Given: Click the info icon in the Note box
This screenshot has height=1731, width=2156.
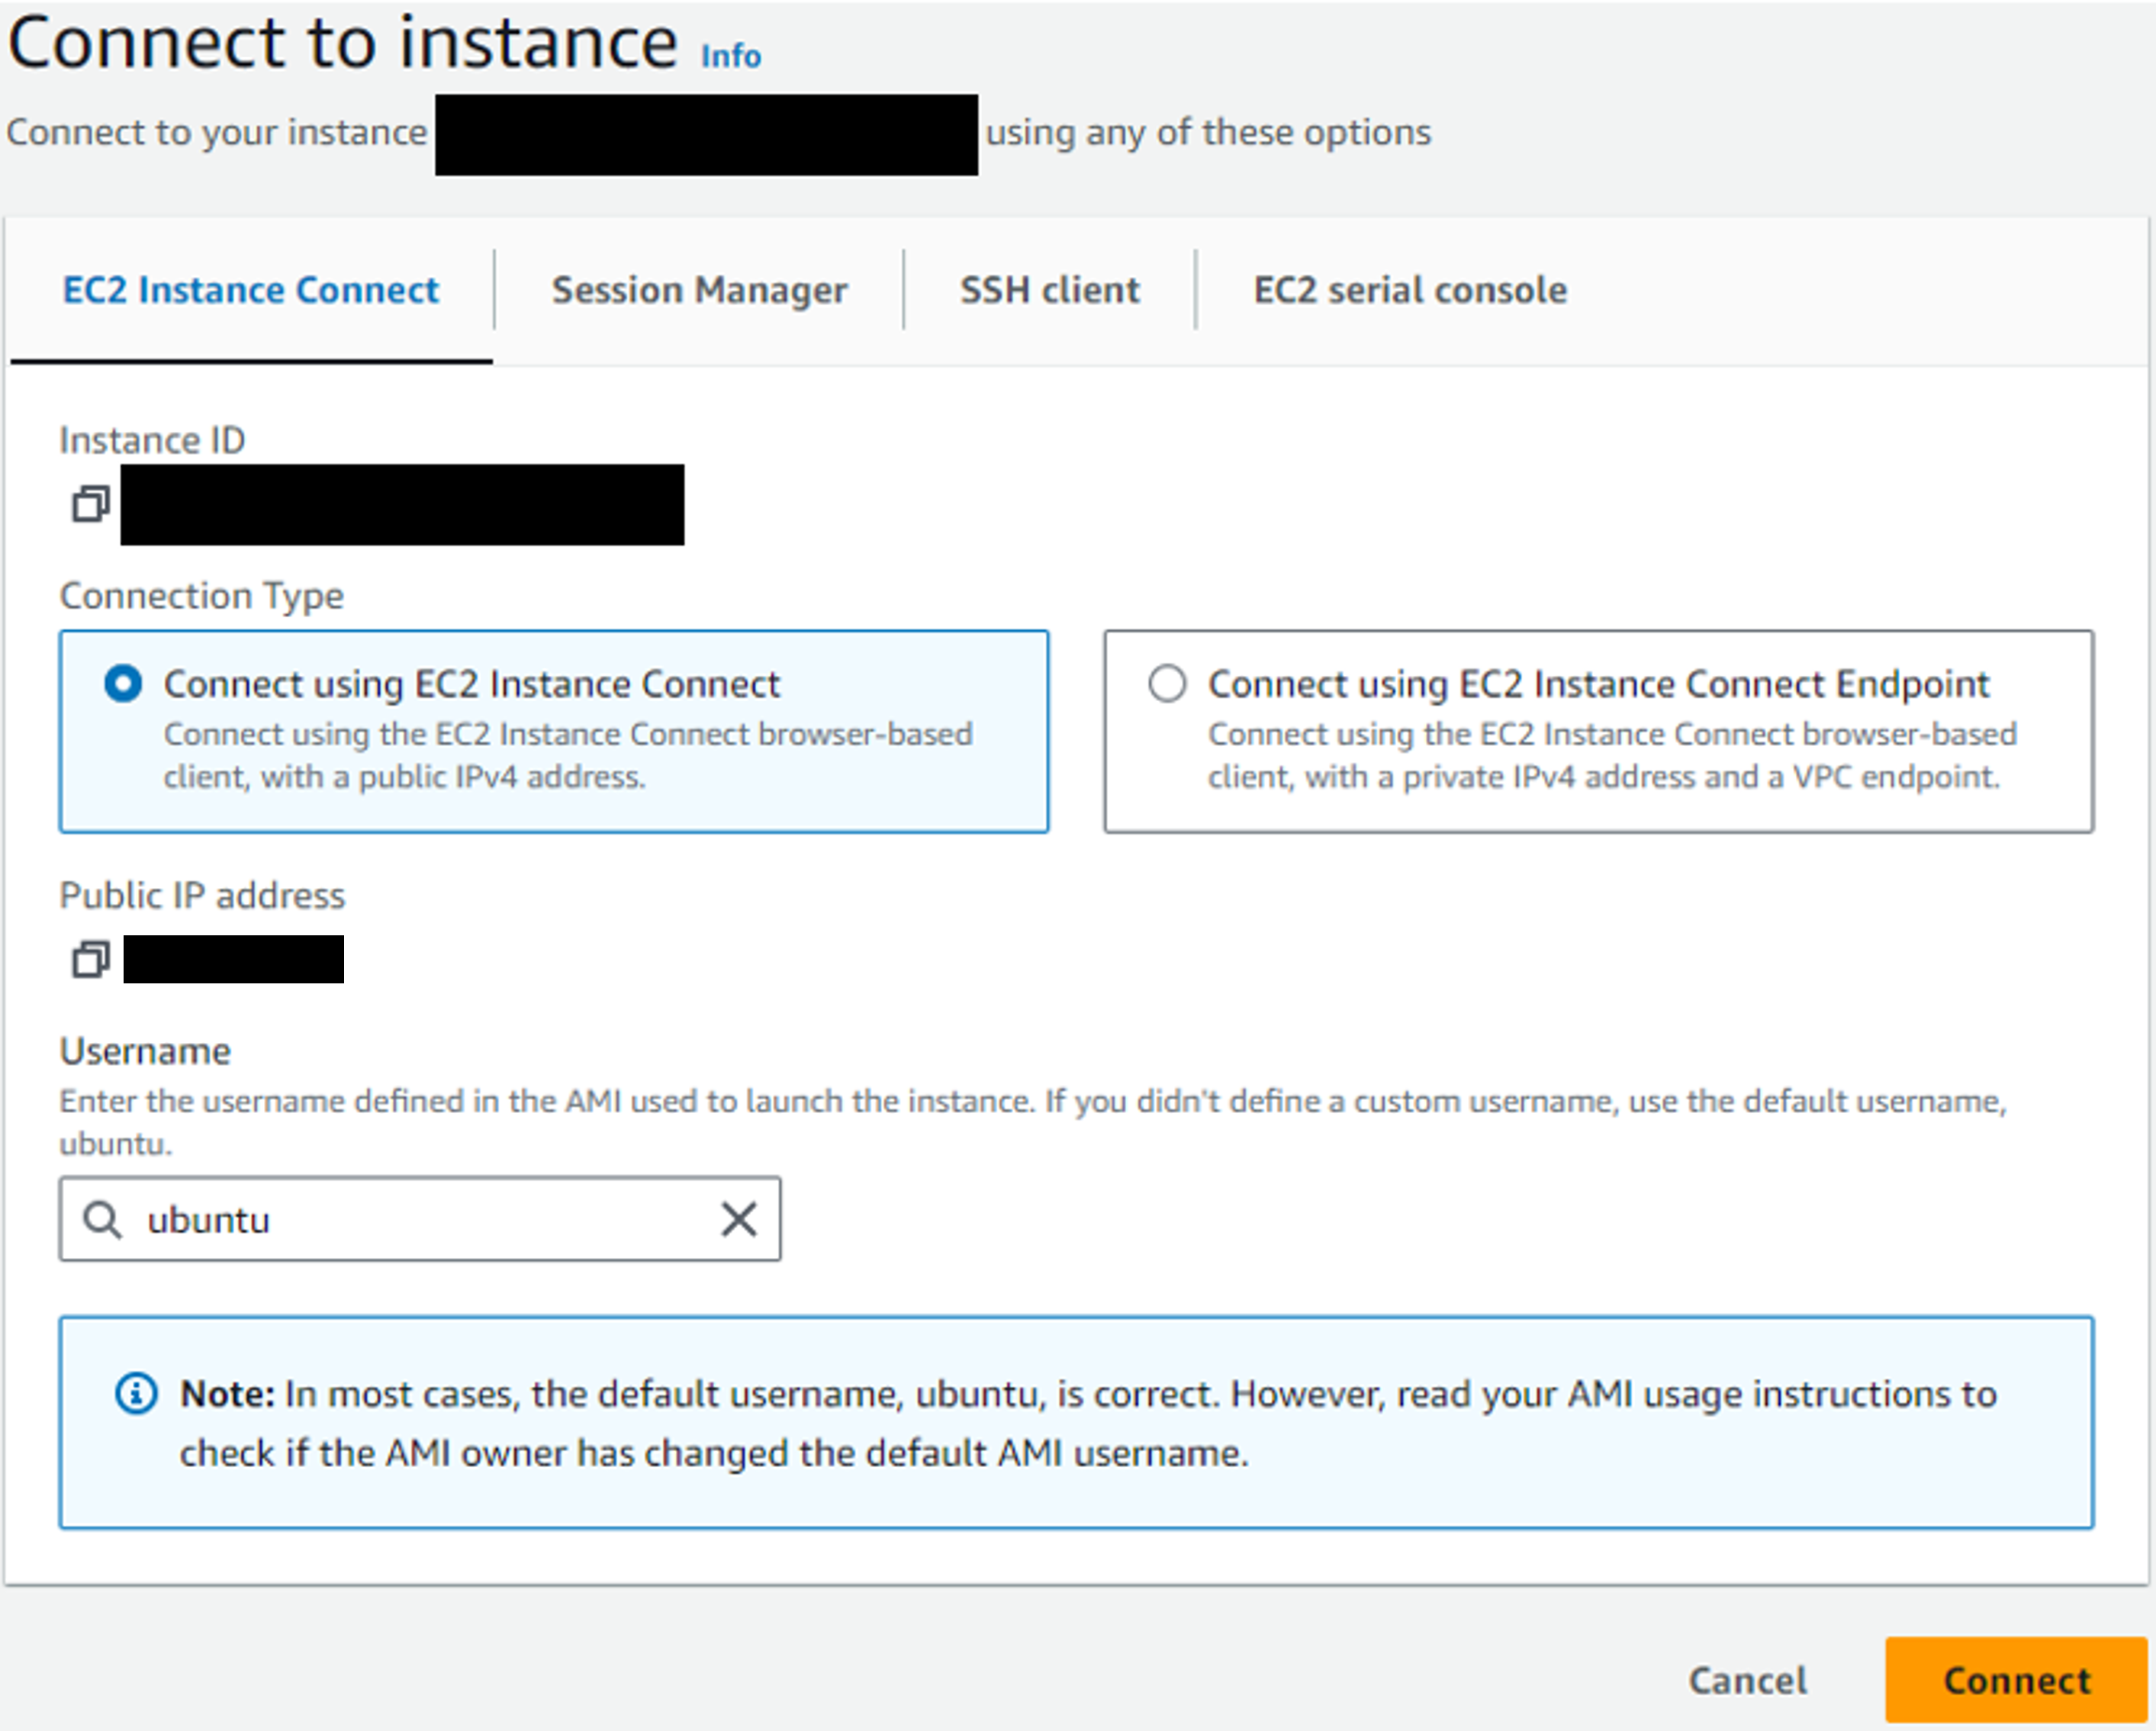Looking at the screenshot, I should click(136, 1393).
